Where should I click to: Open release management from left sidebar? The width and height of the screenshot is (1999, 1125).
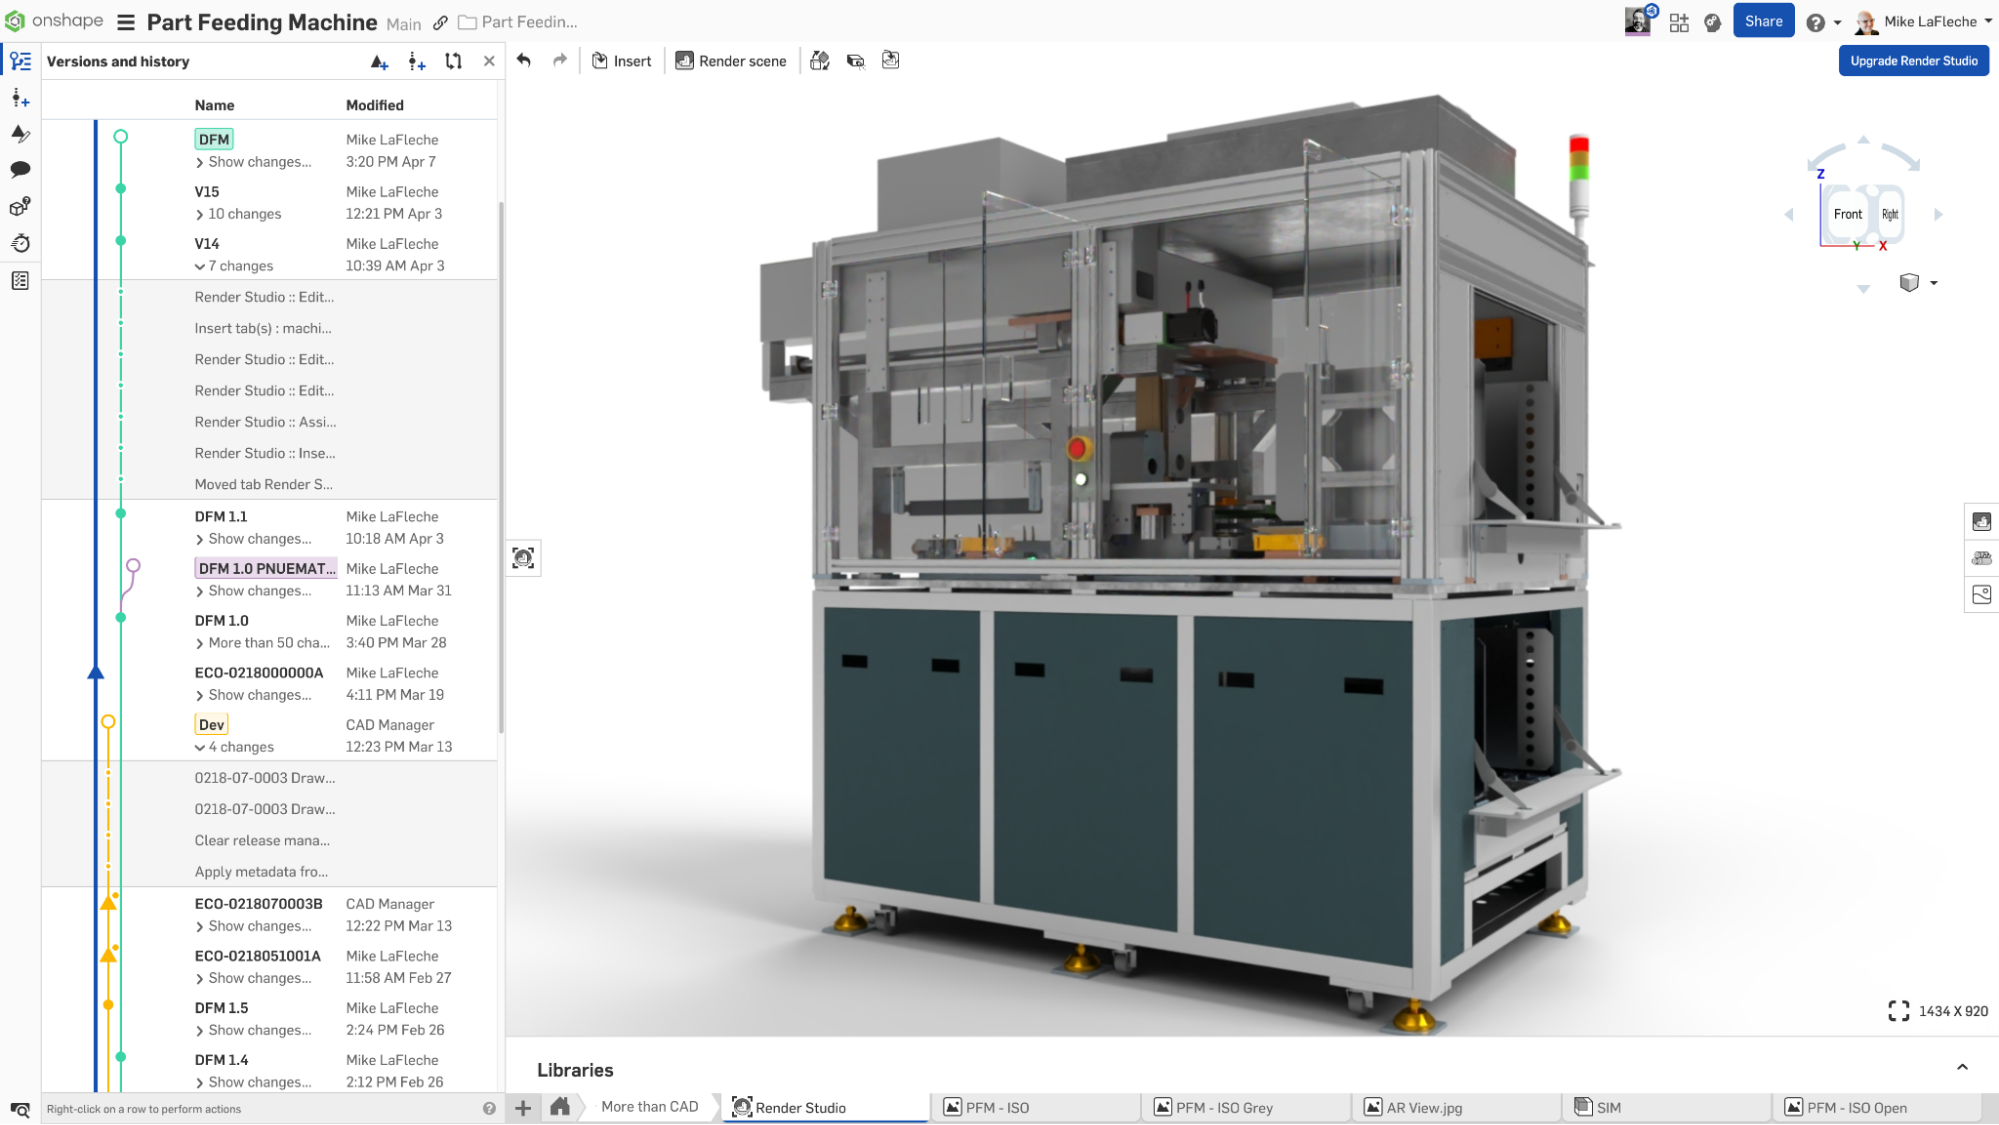(x=20, y=134)
